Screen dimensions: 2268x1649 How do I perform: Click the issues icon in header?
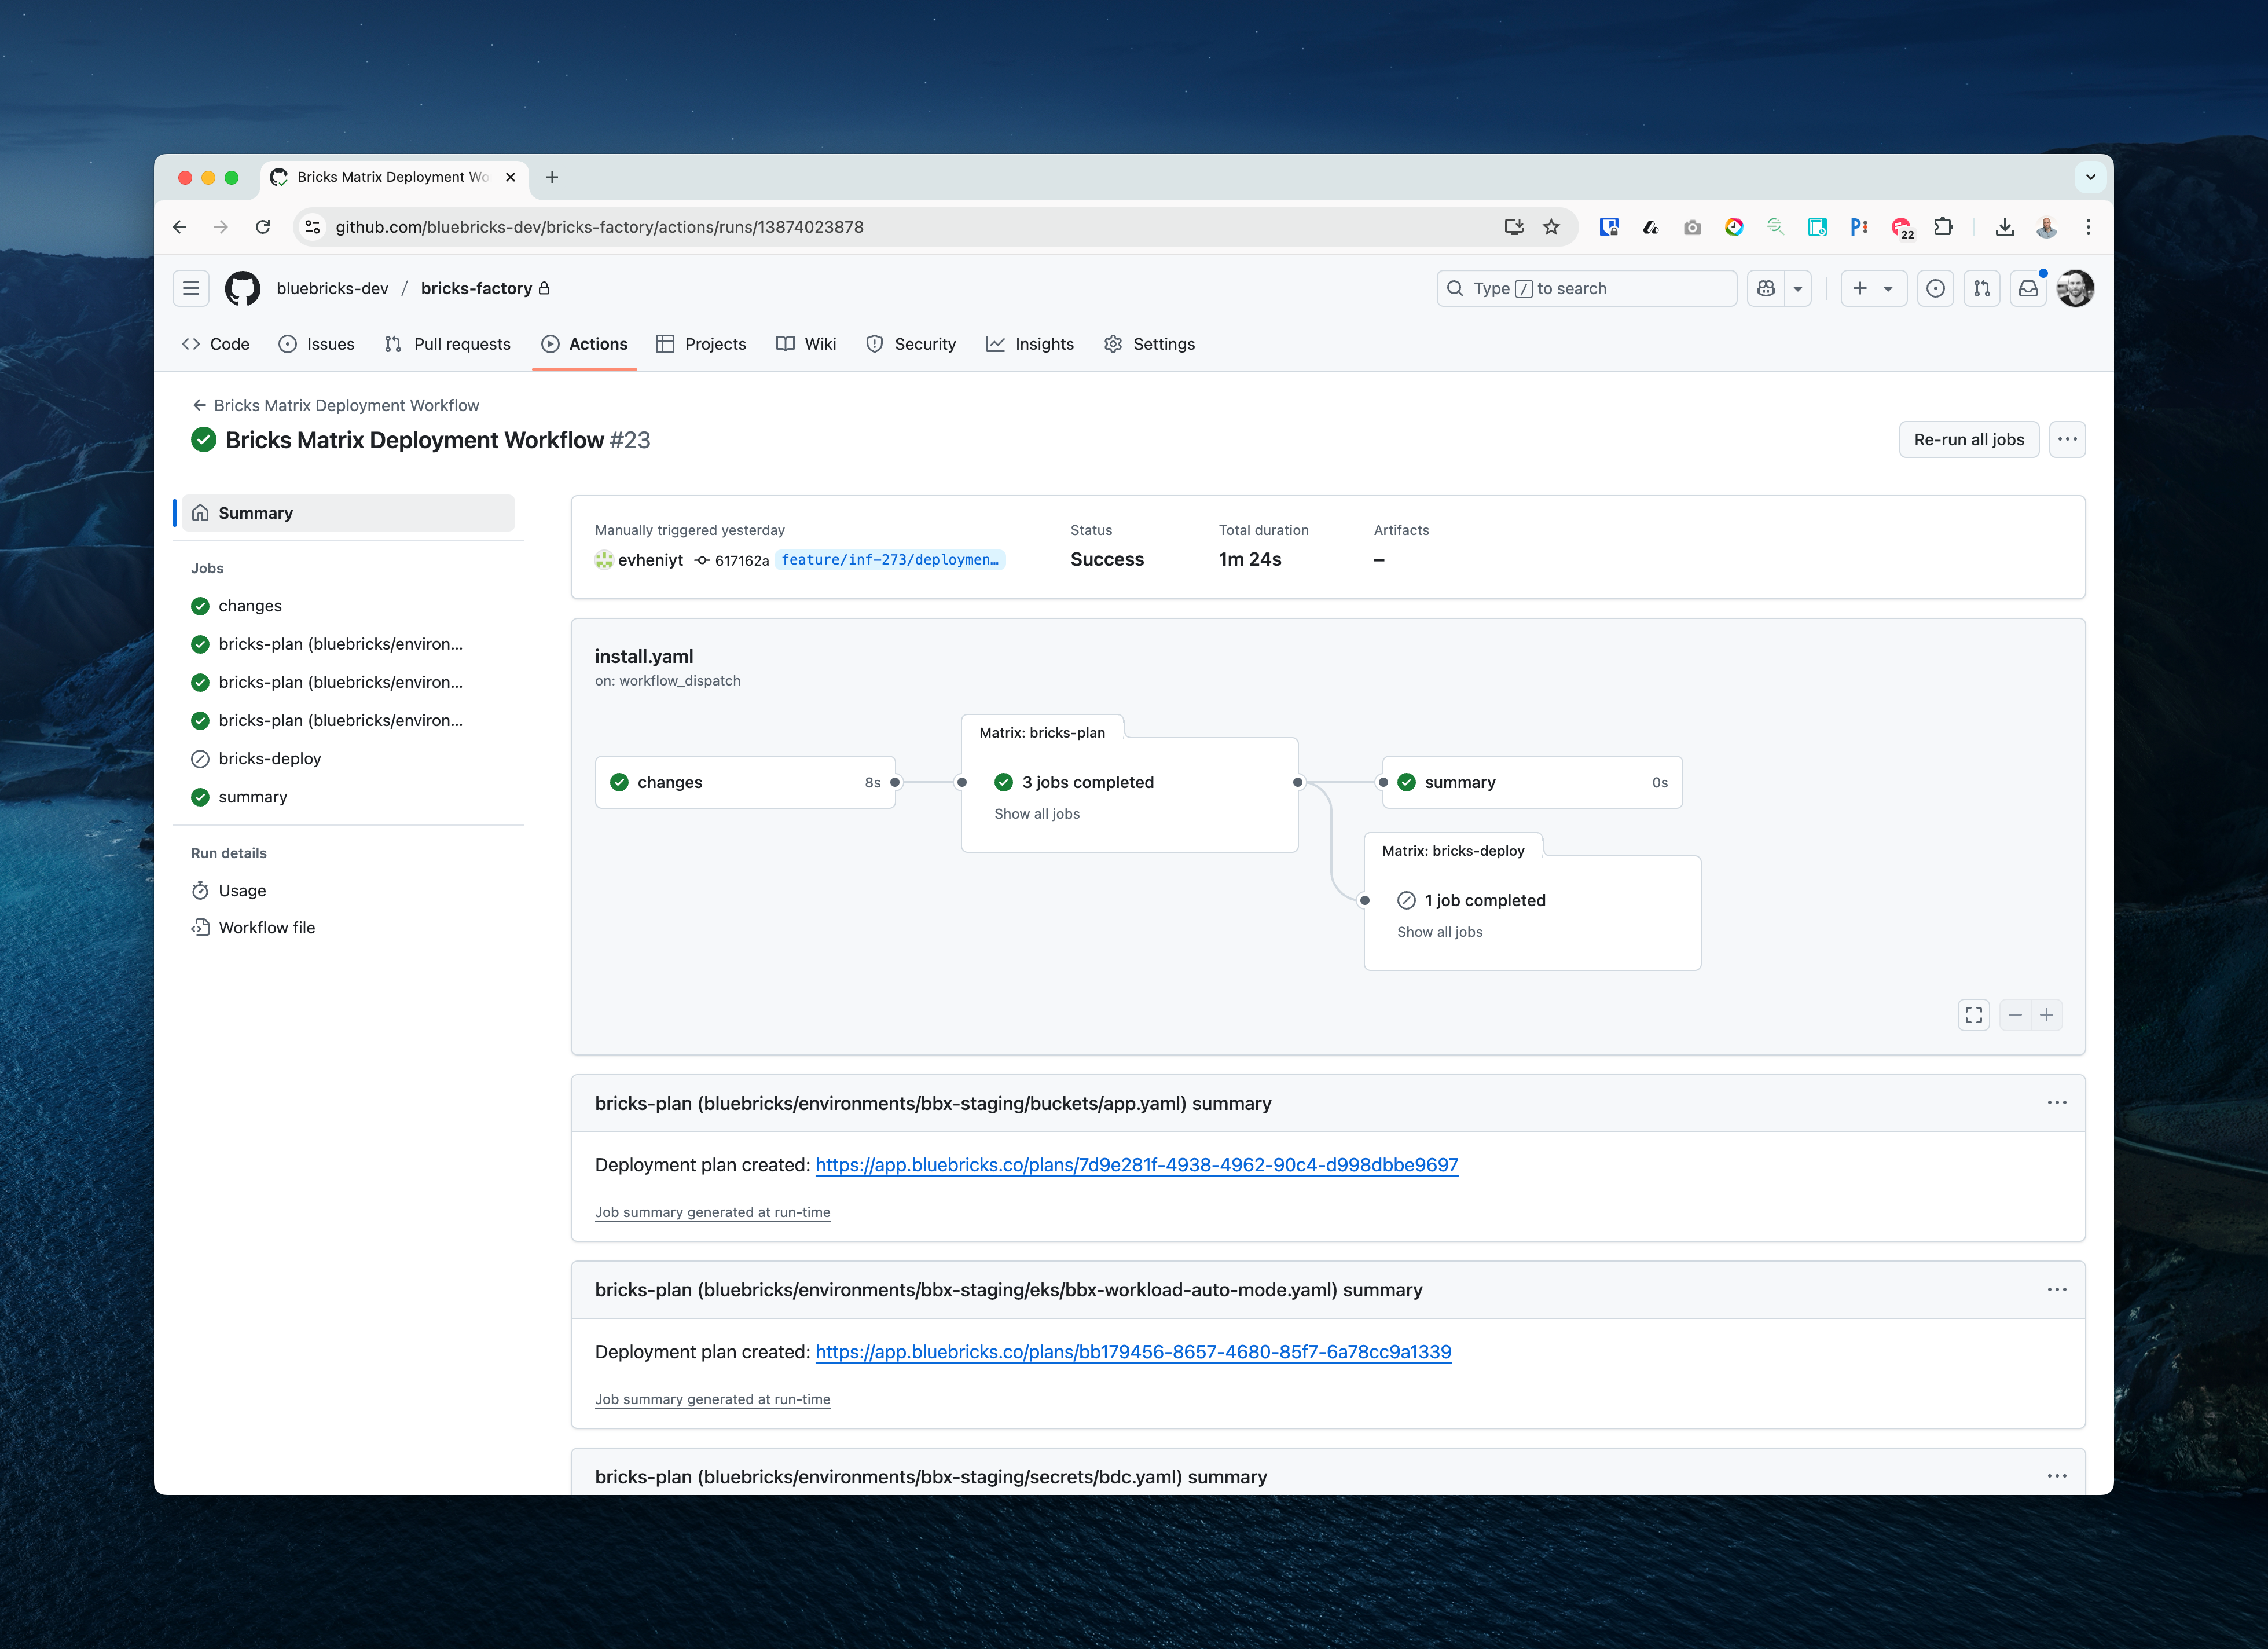(1936, 288)
